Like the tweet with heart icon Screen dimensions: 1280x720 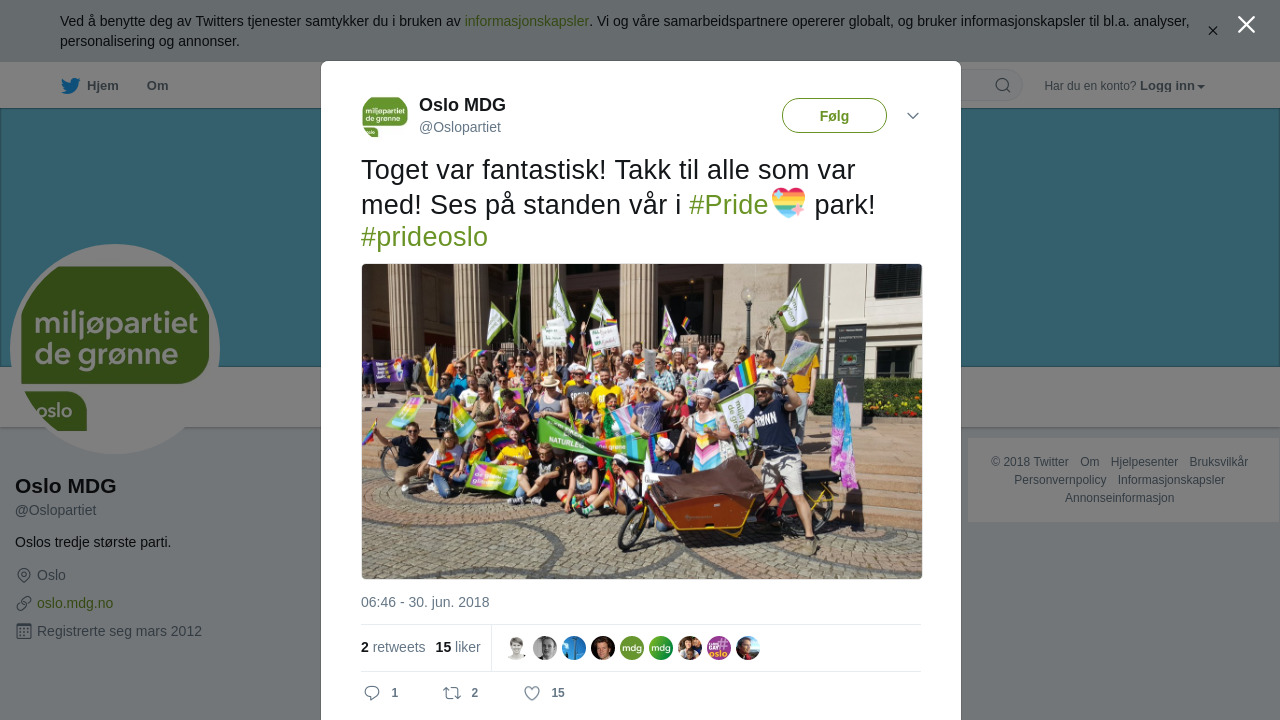click(532, 693)
